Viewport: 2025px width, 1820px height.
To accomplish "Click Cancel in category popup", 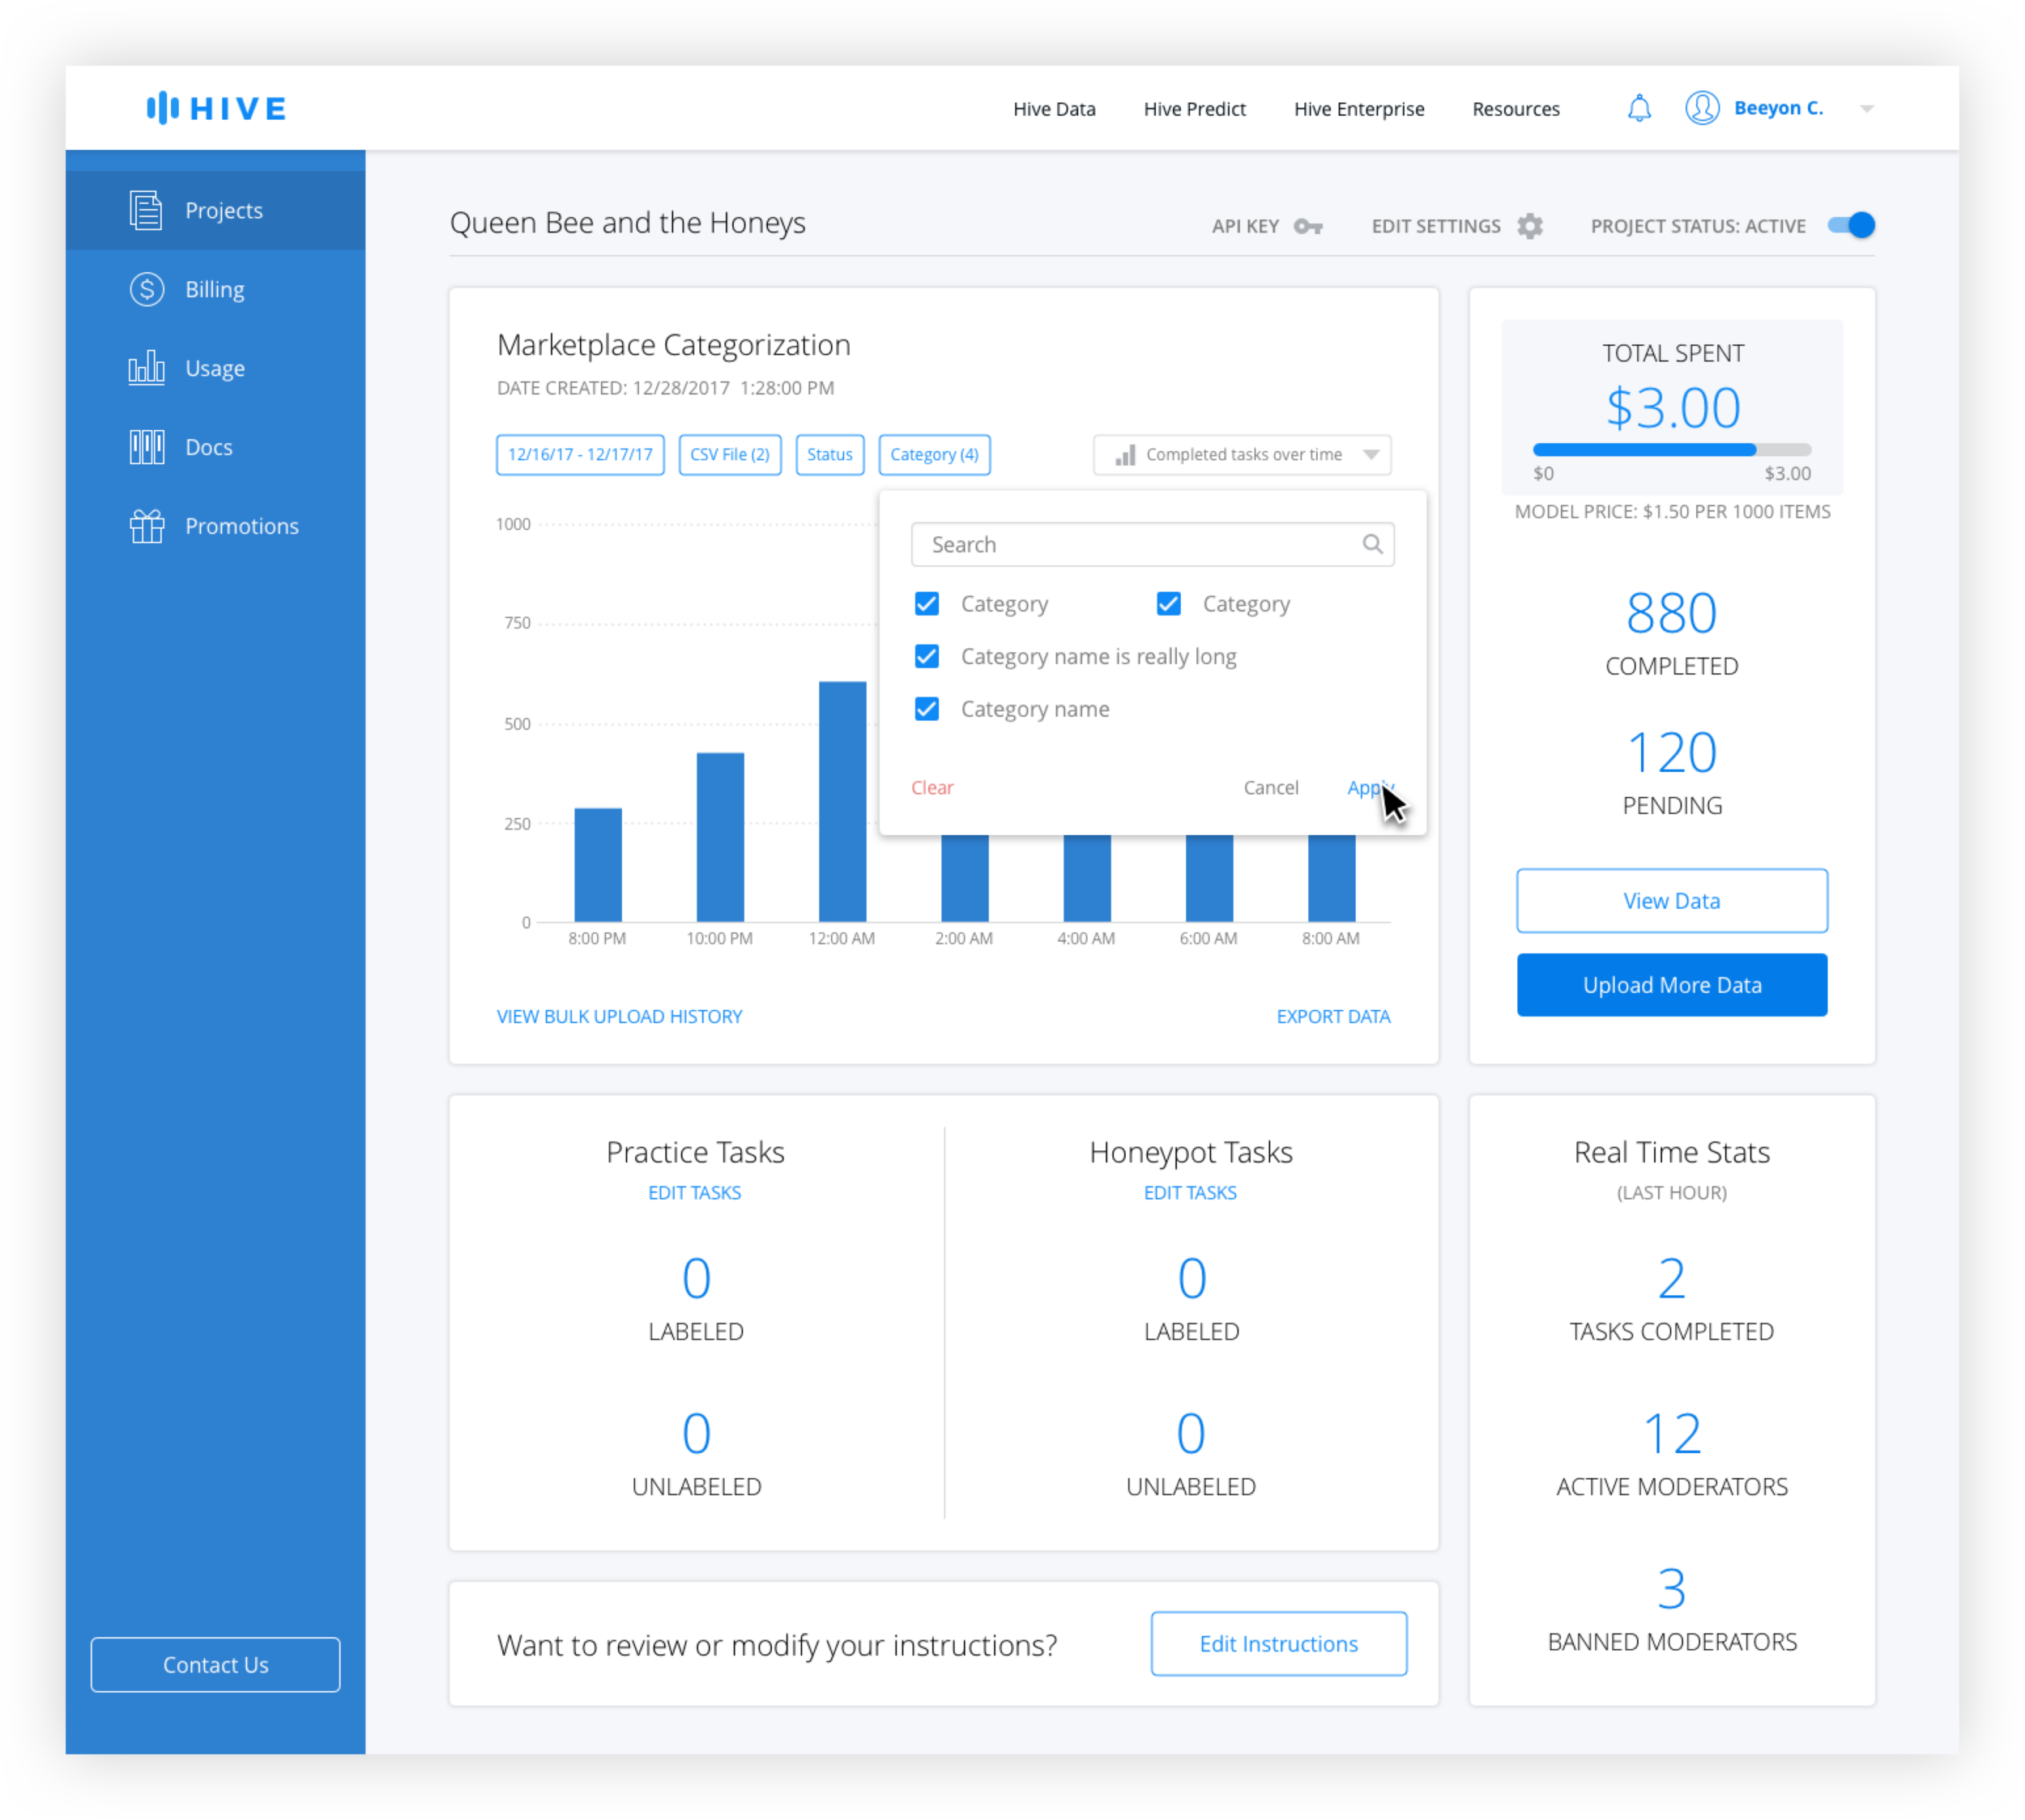I will (x=1270, y=787).
